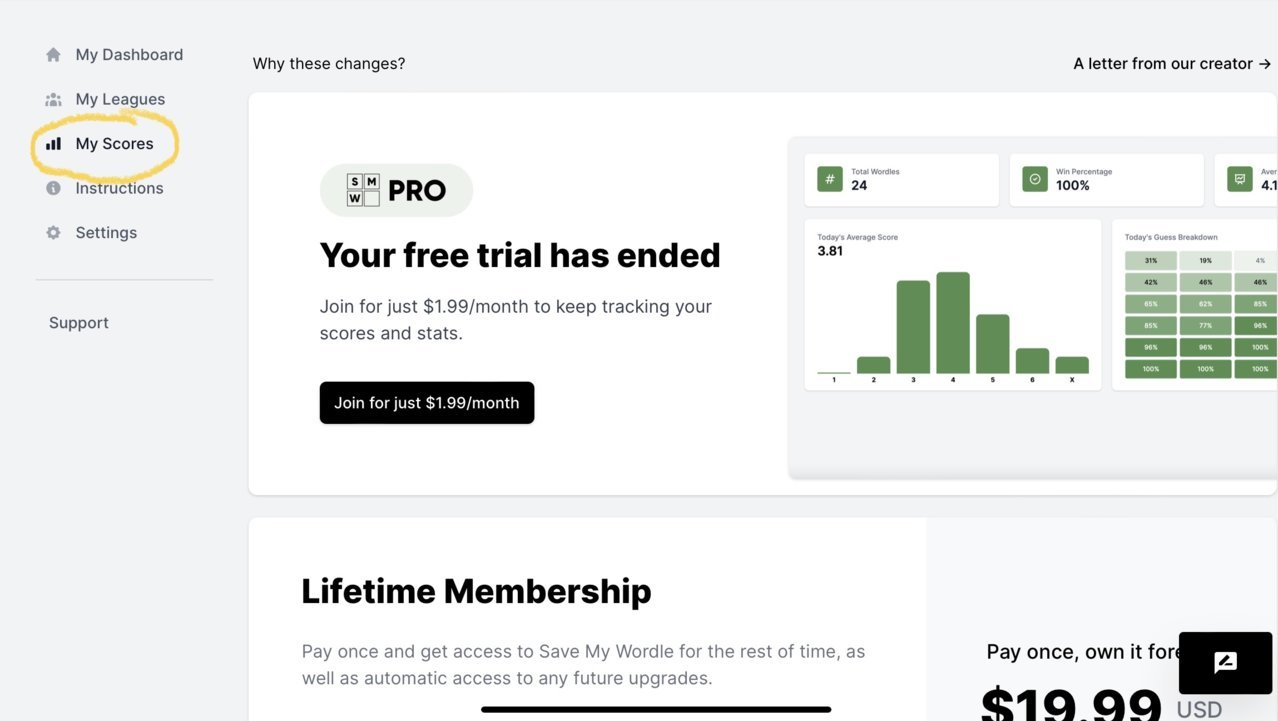Click the check icon on Win Percentage card

coord(1035,179)
